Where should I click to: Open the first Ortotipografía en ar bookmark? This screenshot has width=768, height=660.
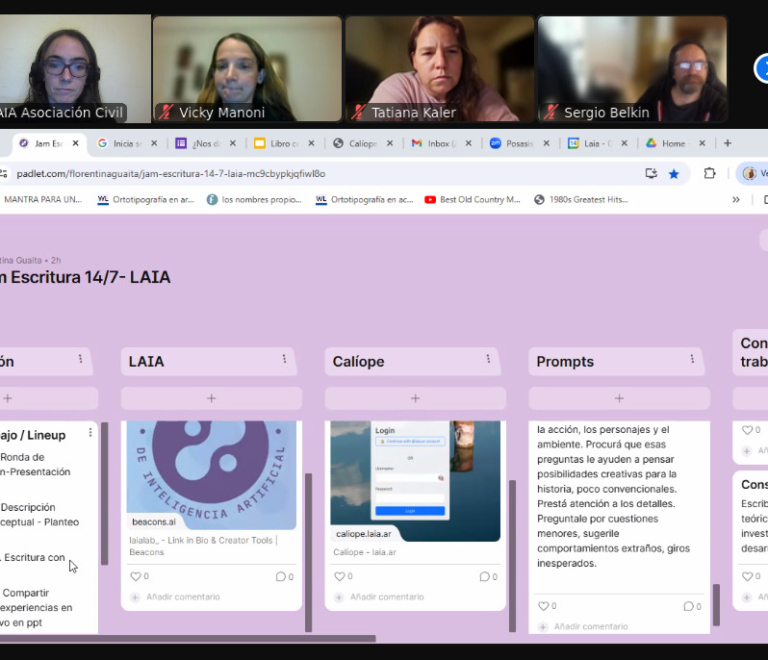click(x=146, y=200)
